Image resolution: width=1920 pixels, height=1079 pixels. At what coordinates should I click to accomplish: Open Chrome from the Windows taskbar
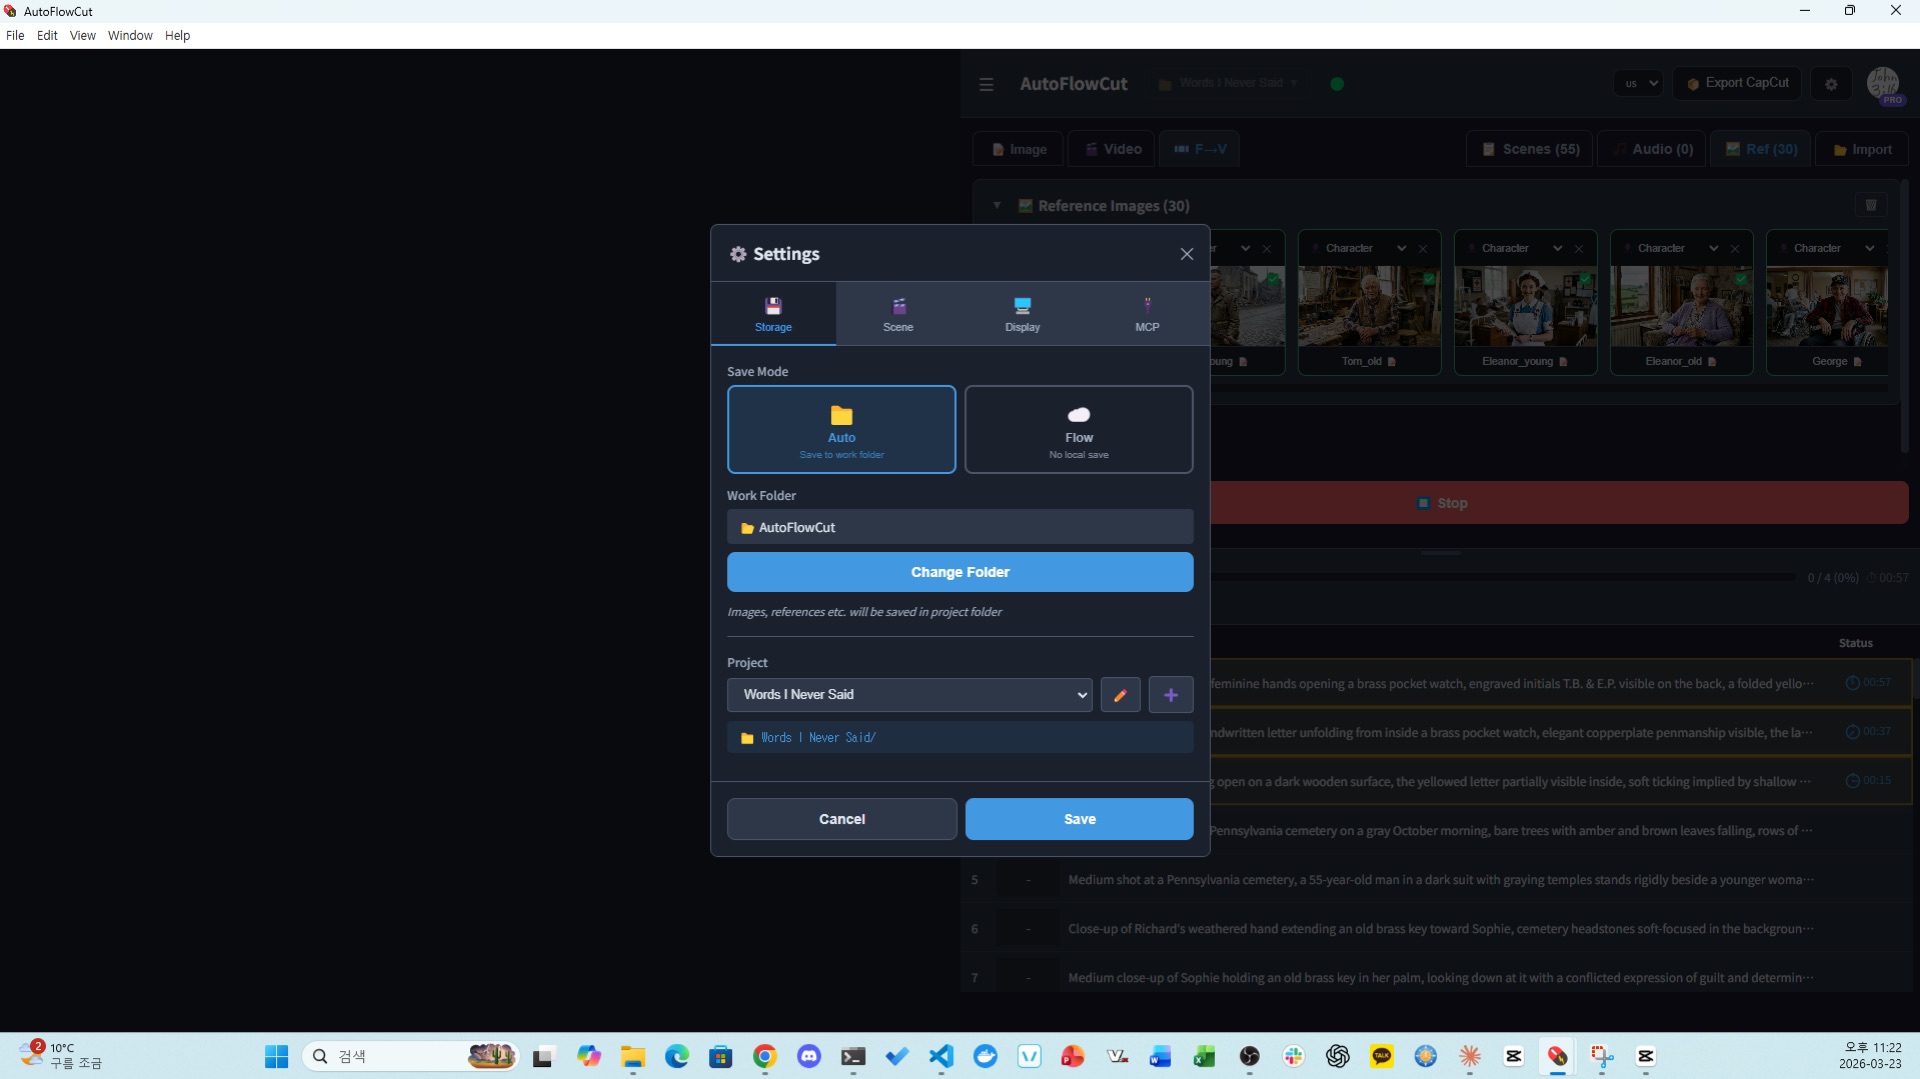pos(765,1056)
